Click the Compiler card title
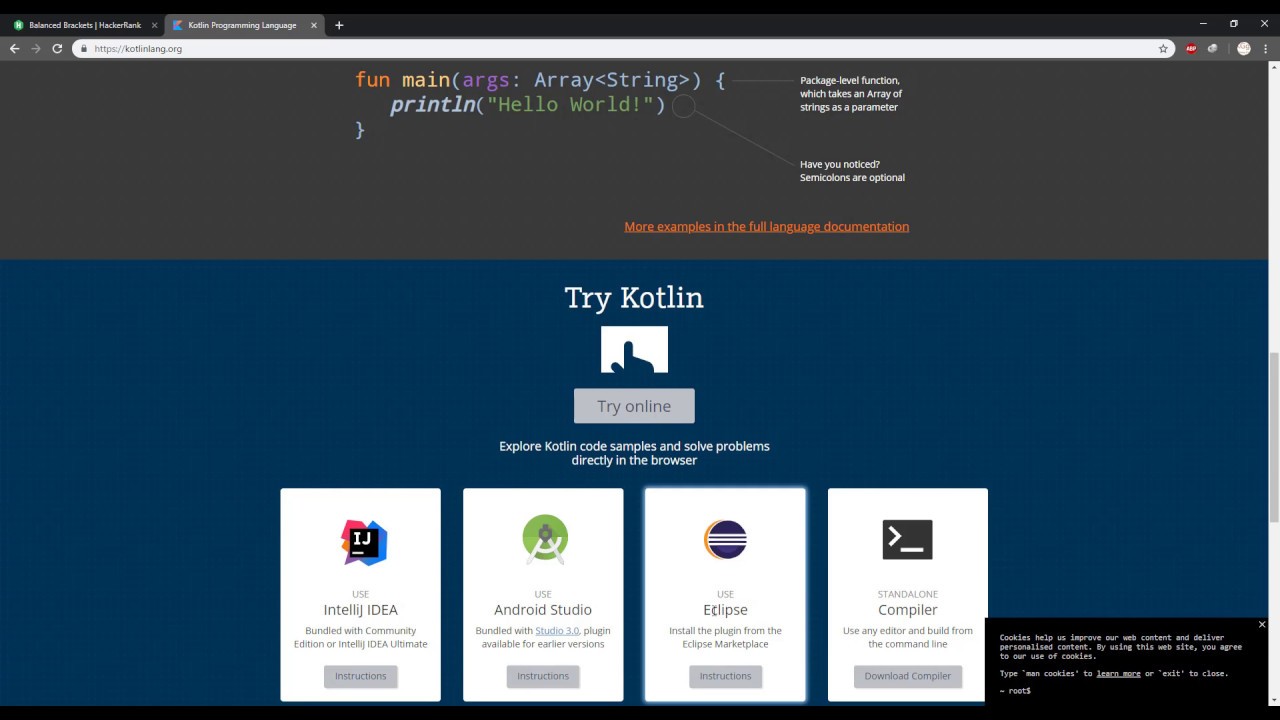This screenshot has height=720, width=1280. (x=908, y=610)
